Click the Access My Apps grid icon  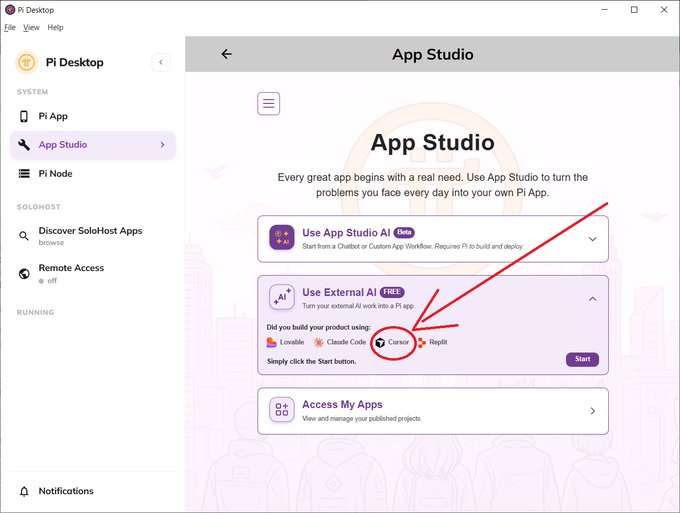[x=282, y=409]
